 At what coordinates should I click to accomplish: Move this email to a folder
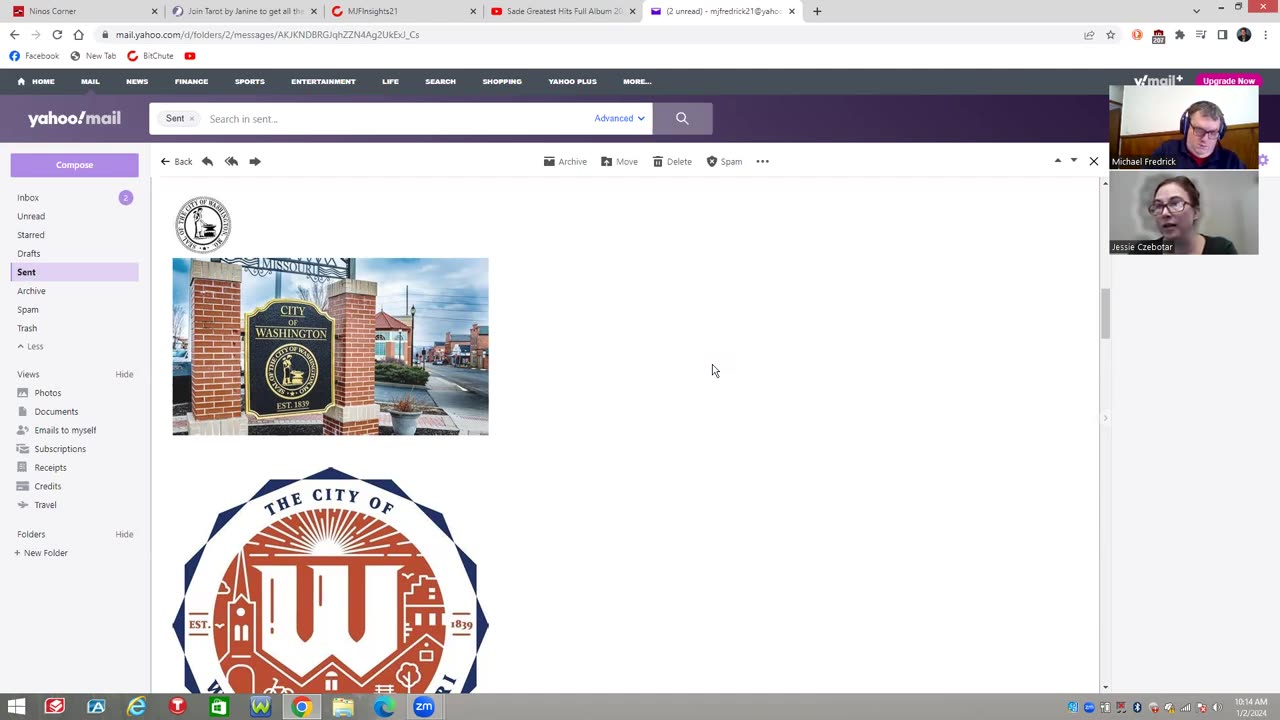[619, 161]
